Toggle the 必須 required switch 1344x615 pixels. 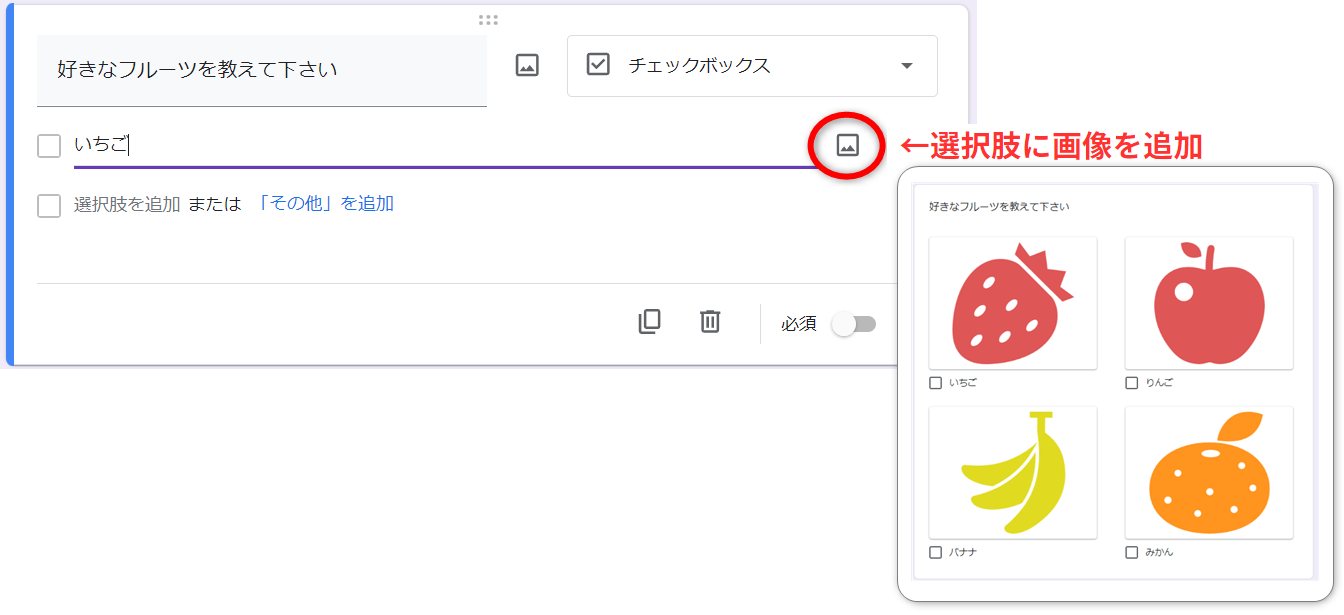(855, 324)
